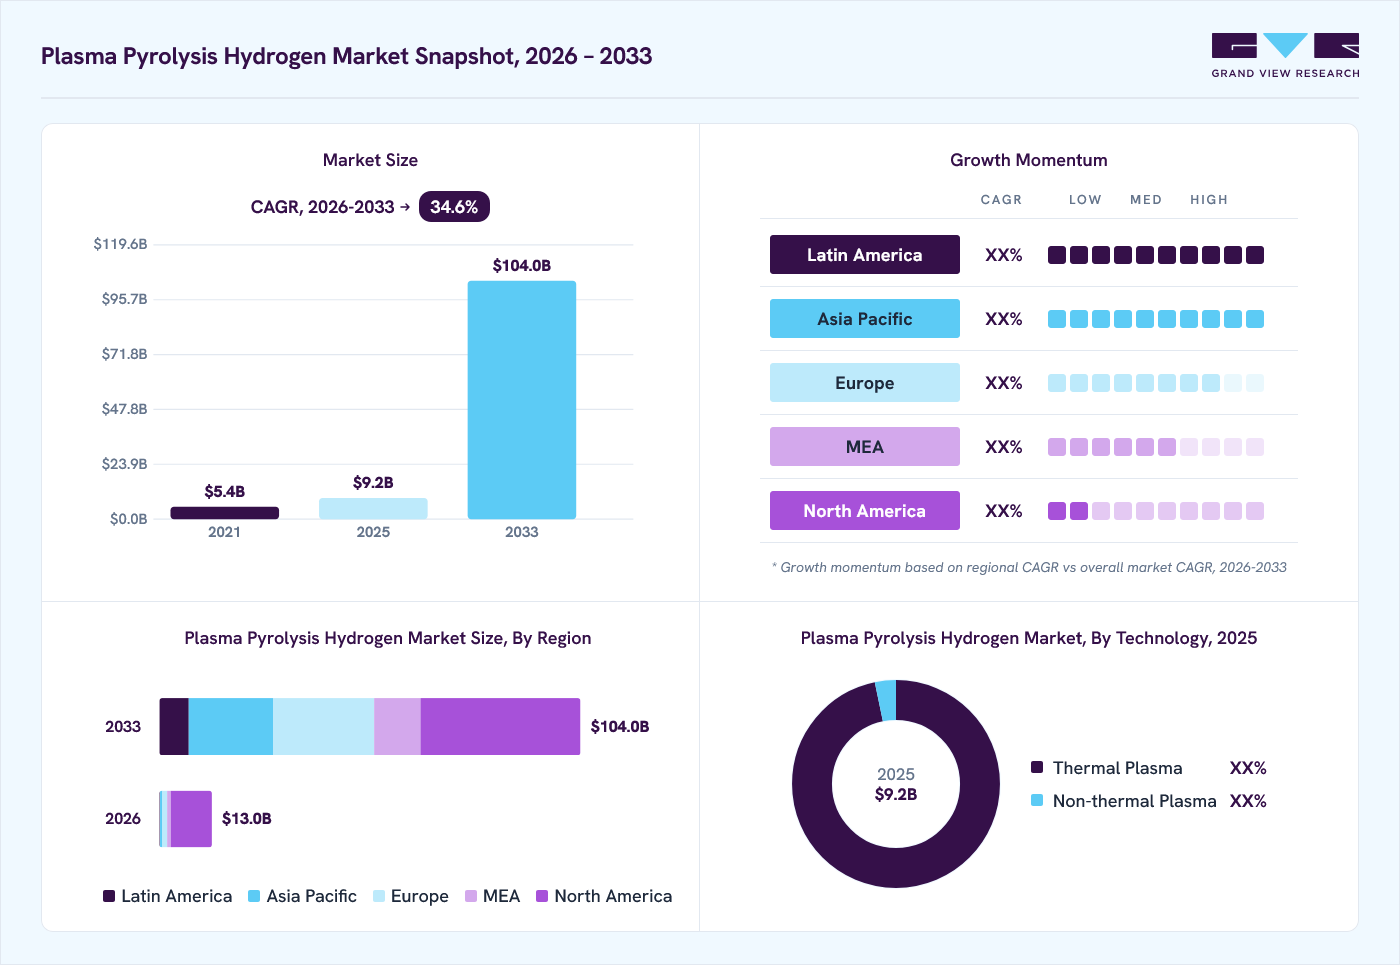Screen dimensions: 1400x965
Task: Click the Europe legend swatch
Action: [x=379, y=896]
